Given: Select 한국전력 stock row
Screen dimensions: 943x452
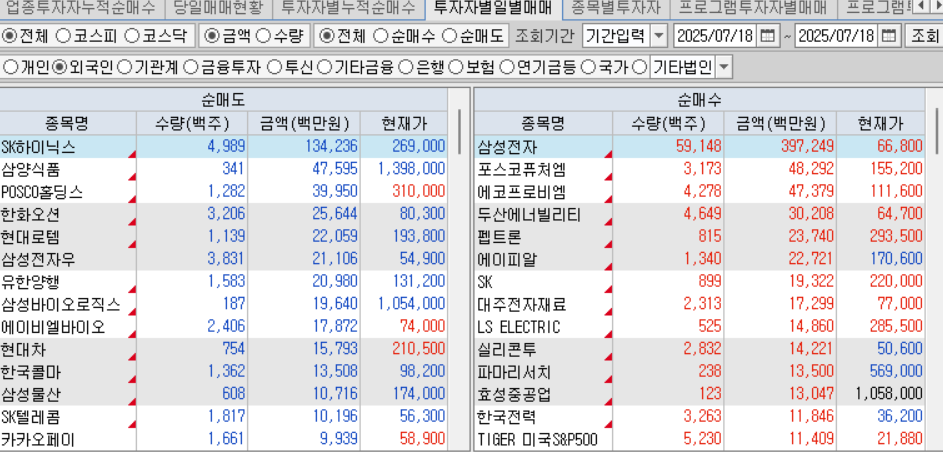Looking at the screenshot, I should click(699, 417).
